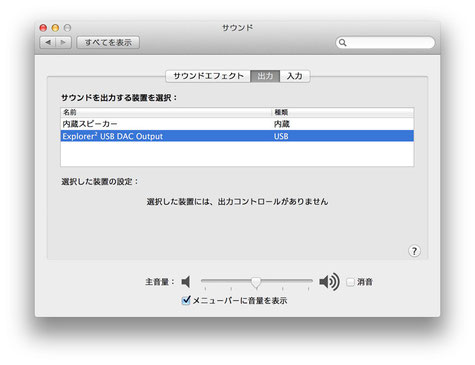Click the USB type cell
The width and height of the screenshot is (475, 365).
(281, 136)
